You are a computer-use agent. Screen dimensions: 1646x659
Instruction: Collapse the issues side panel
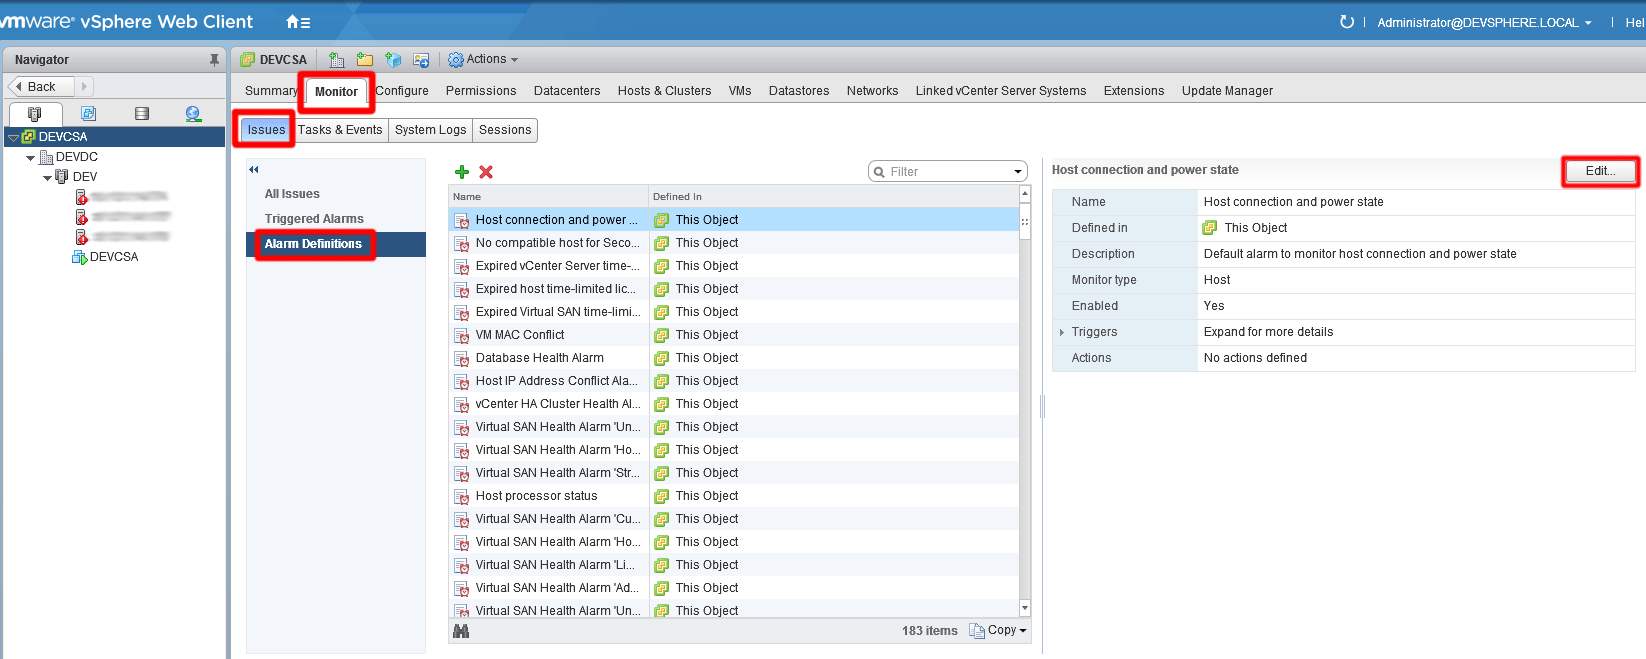(254, 170)
